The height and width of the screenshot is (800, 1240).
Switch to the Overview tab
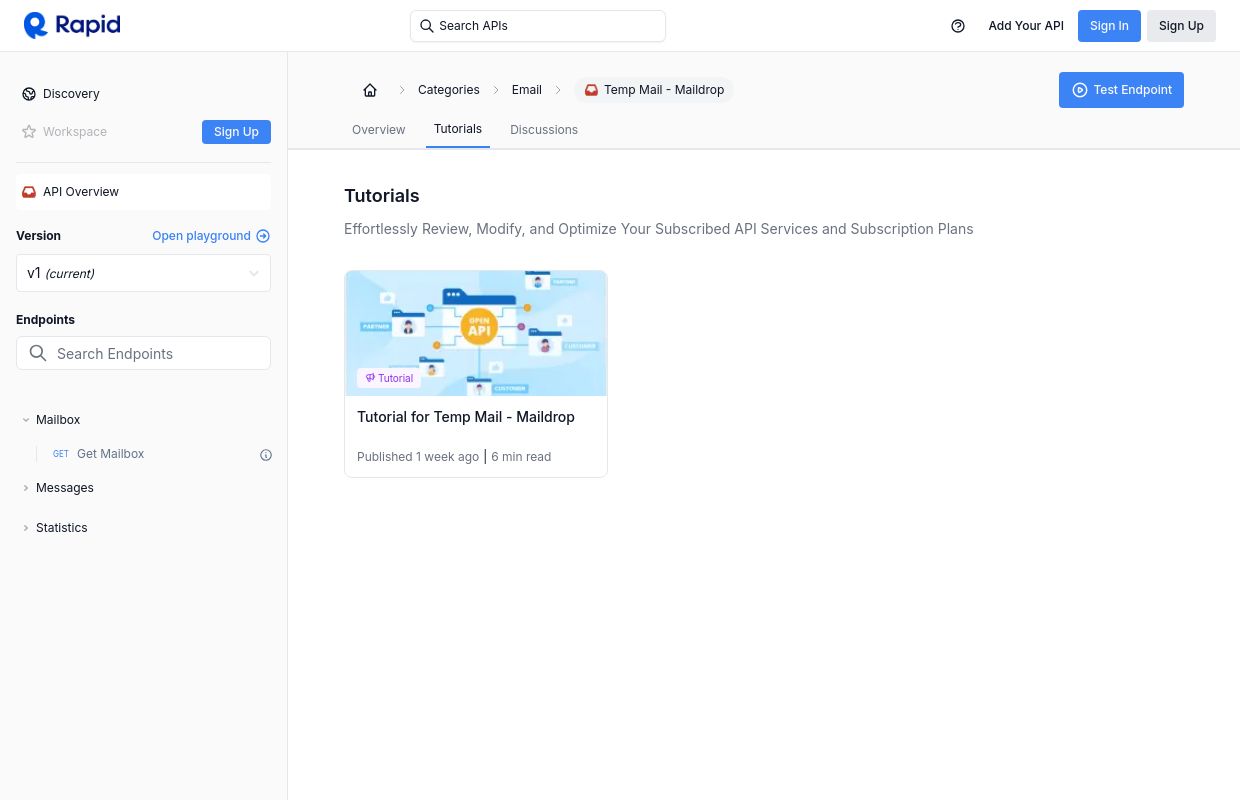point(378,130)
